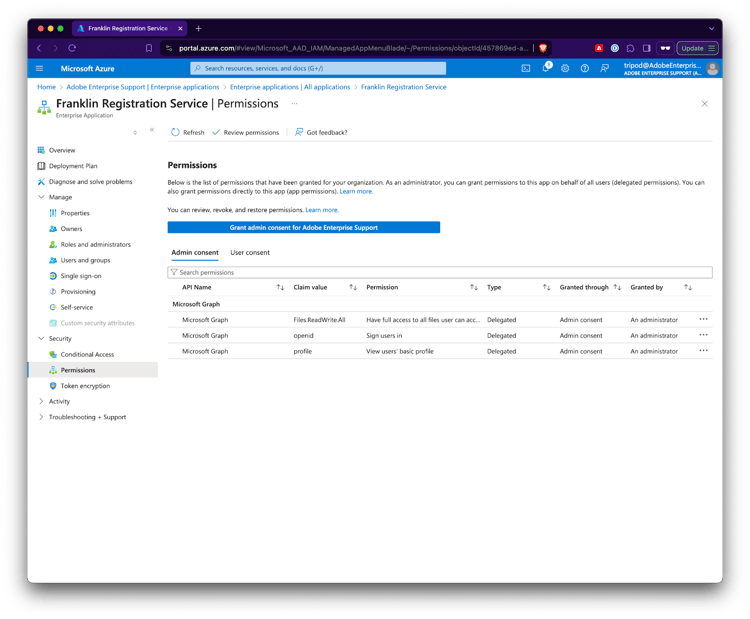The height and width of the screenshot is (619, 750).
Task: Click Home breadcrumb link
Action: [x=46, y=87]
